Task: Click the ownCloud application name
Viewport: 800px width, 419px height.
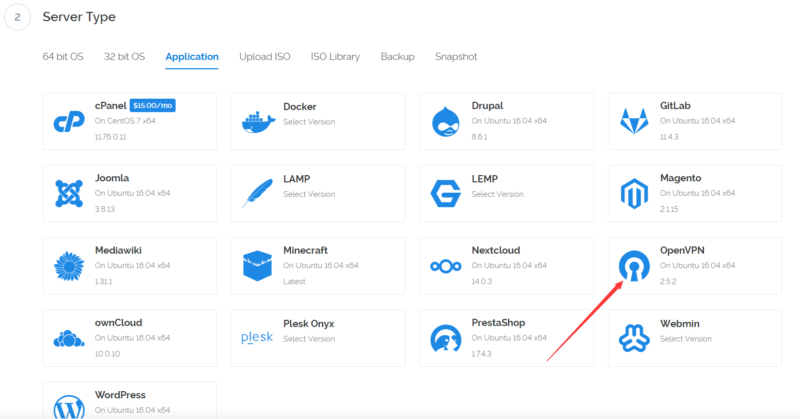Action: [118, 323]
